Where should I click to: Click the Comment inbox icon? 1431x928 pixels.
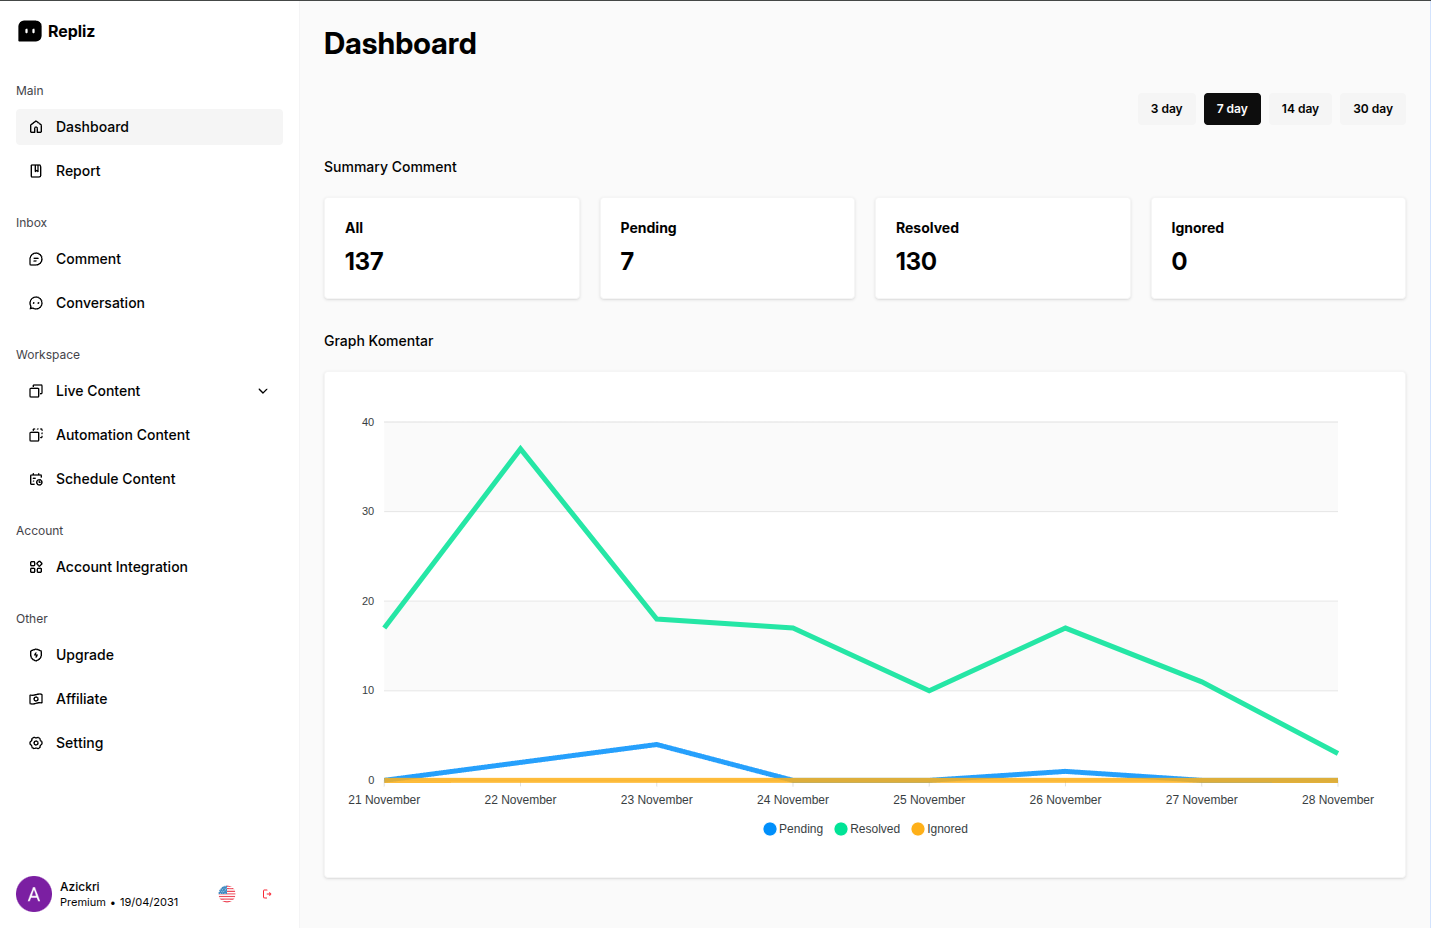36,259
